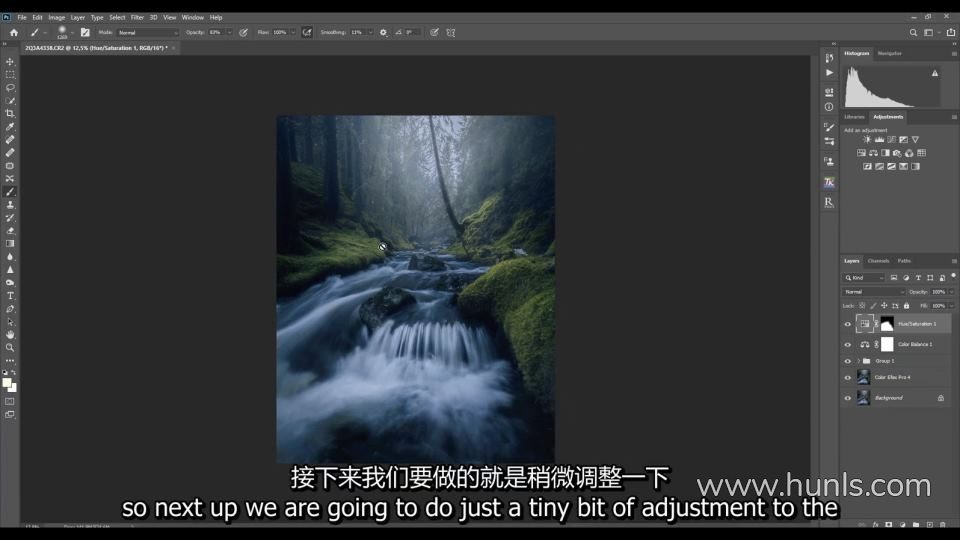Select the Crop tool
Image resolution: width=960 pixels, height=540 pixels.
click(10, 114)
